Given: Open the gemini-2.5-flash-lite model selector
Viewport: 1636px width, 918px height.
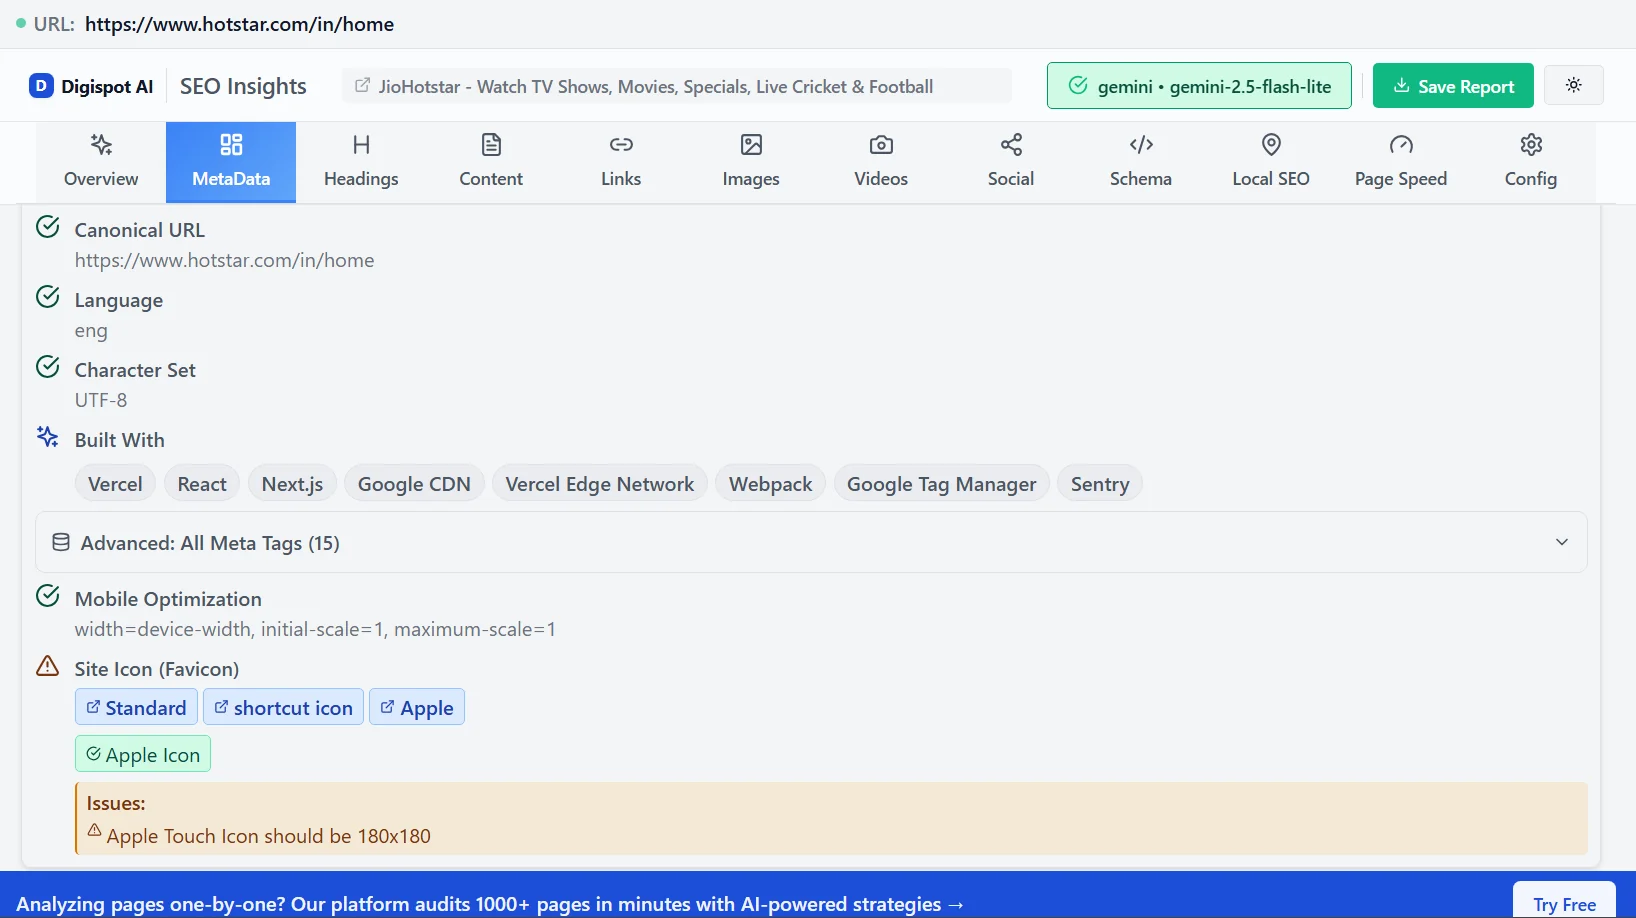Looking at the screenshot, I should pos(1199,86).
